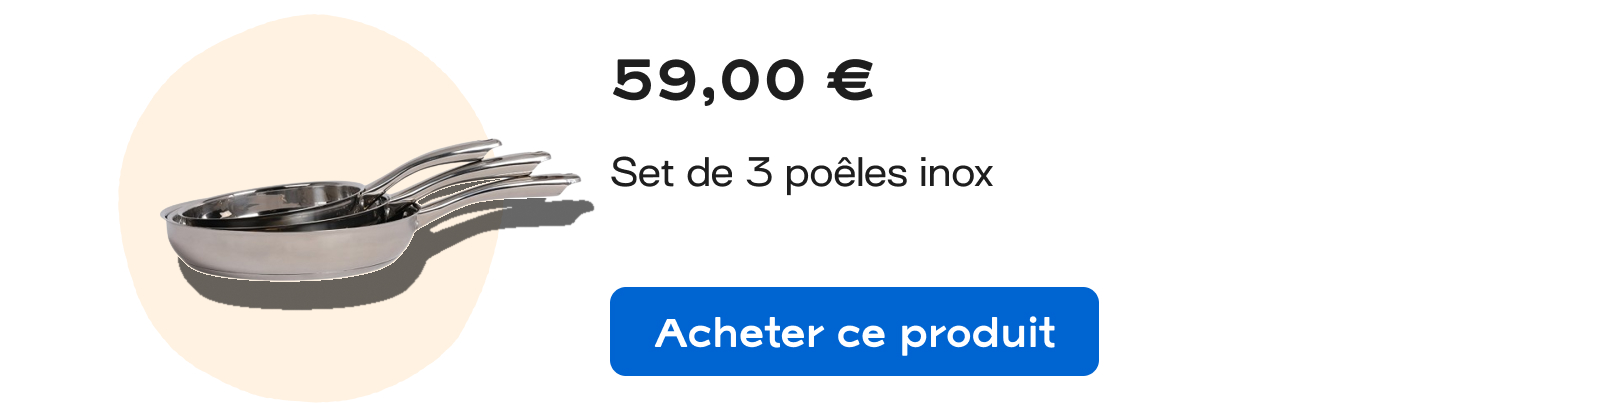Image resolution: width=1600 pixels, height=418 pixels.
Task: Click the Acheter ce produit button
Action: (854, 331)
